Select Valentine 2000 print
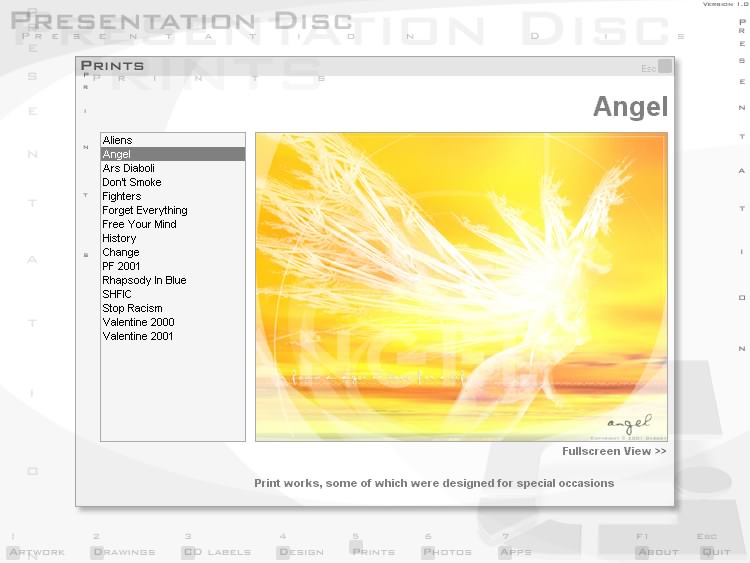 click(x=173, y=322)
